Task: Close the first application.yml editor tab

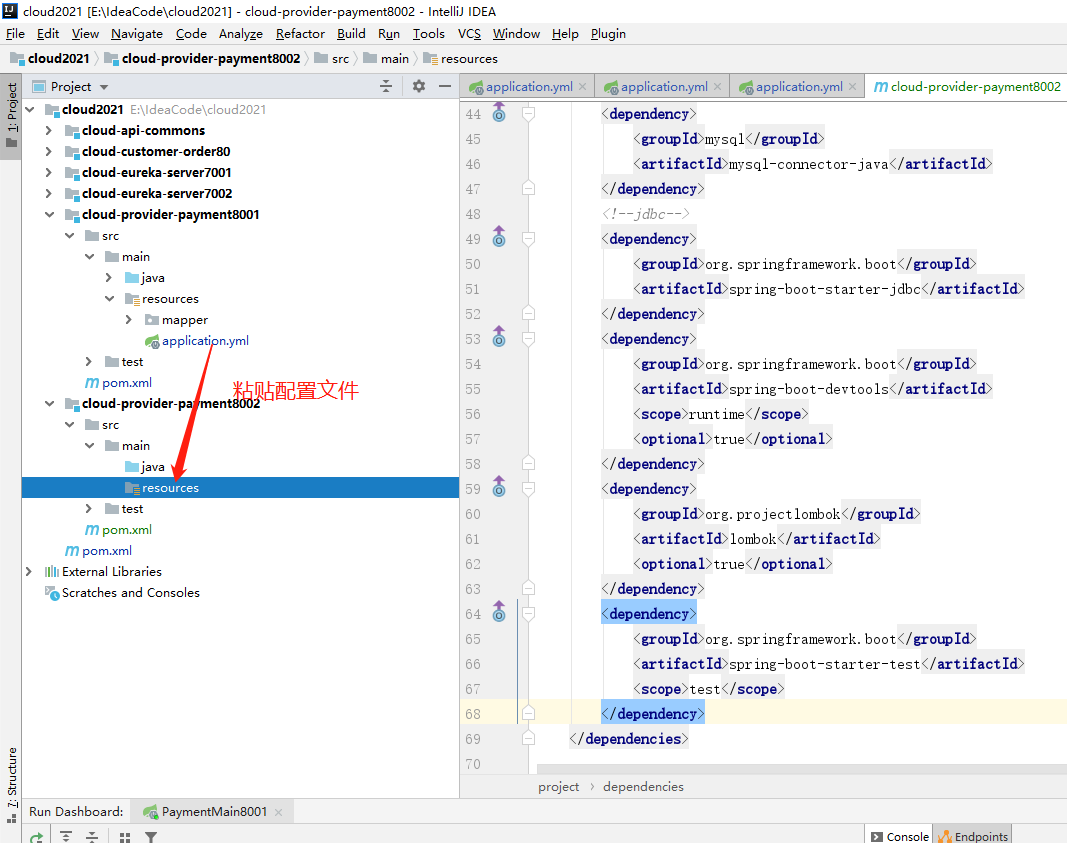Action: (x=582, y=86)
